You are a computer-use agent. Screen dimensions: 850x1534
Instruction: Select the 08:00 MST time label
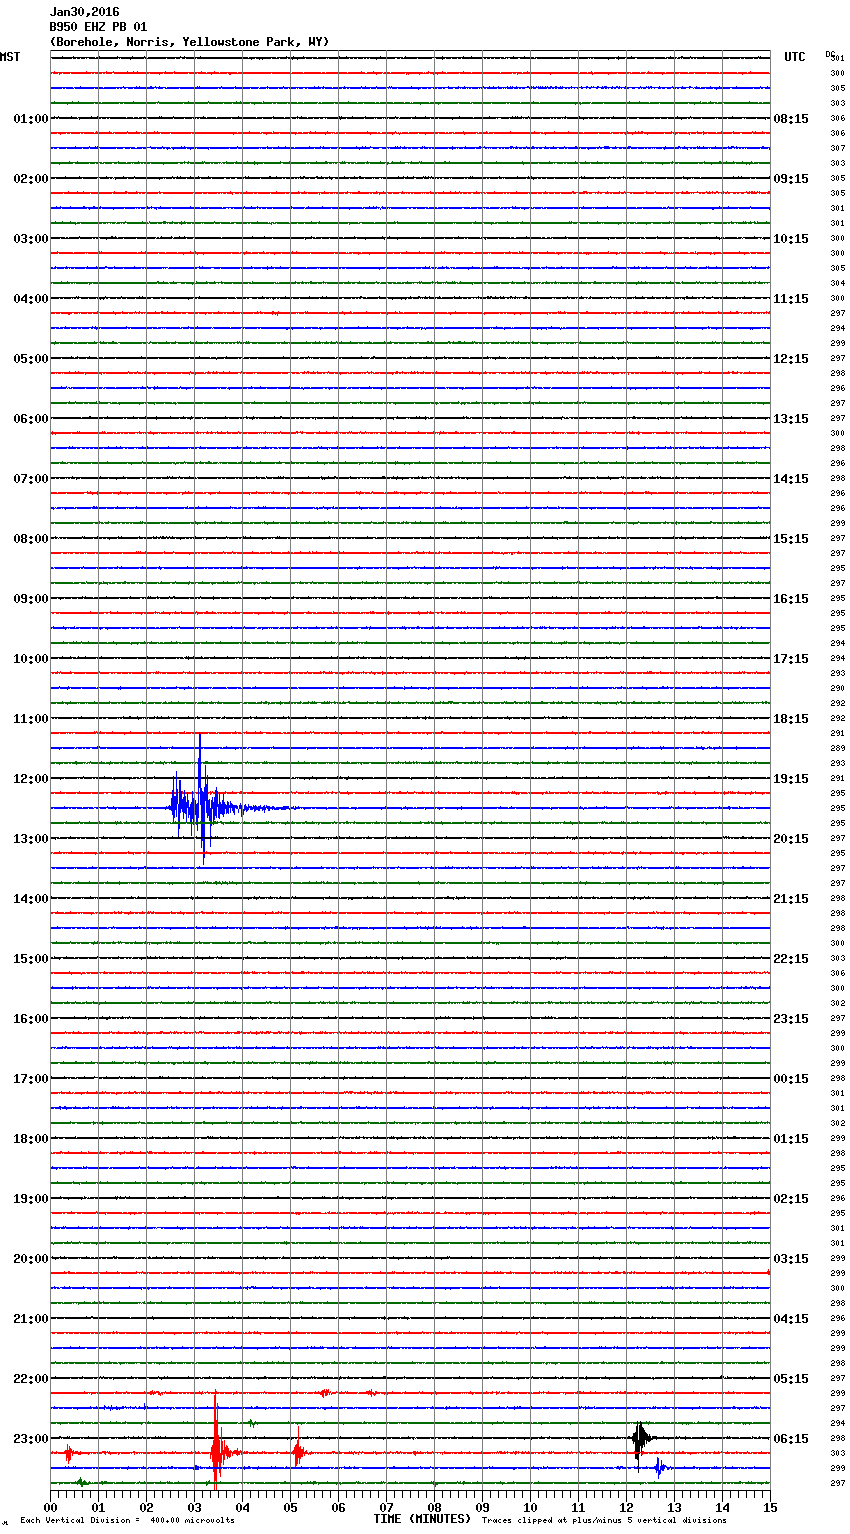click(x=30, y=539)
